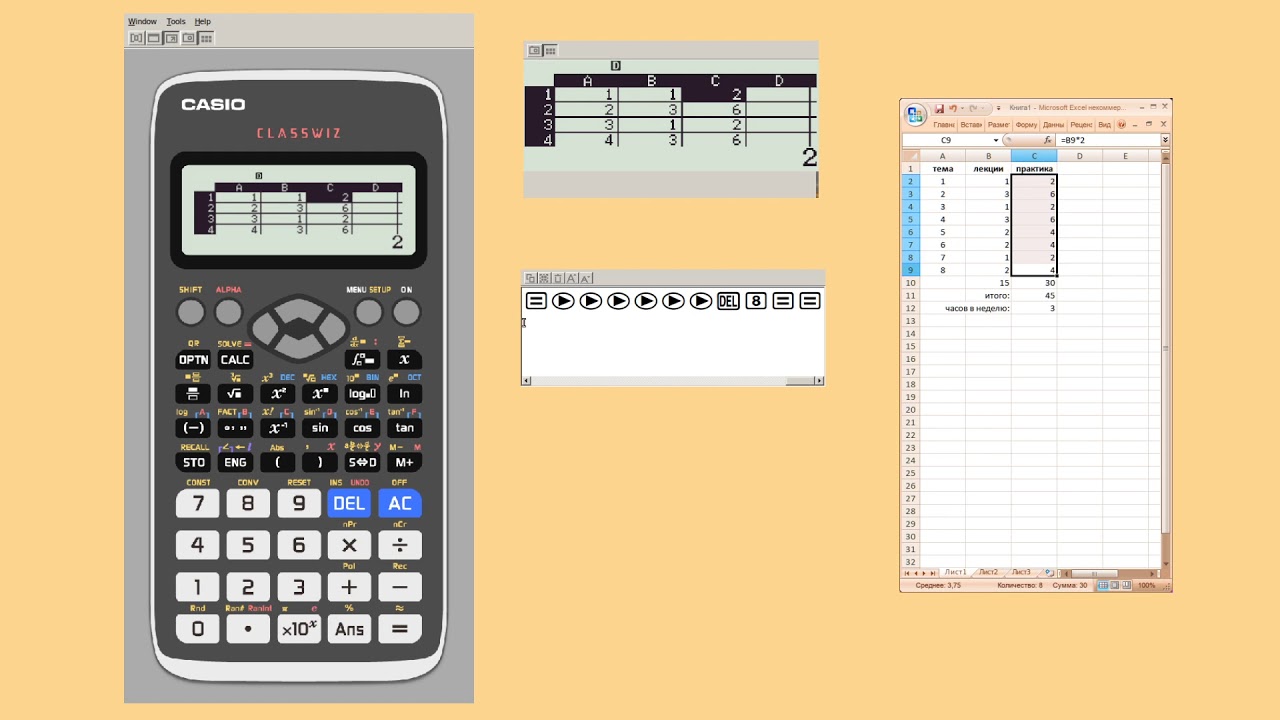Open the Excel Name Box dropdown
The image size is (1280, 720).
click(x=996, y=141)
